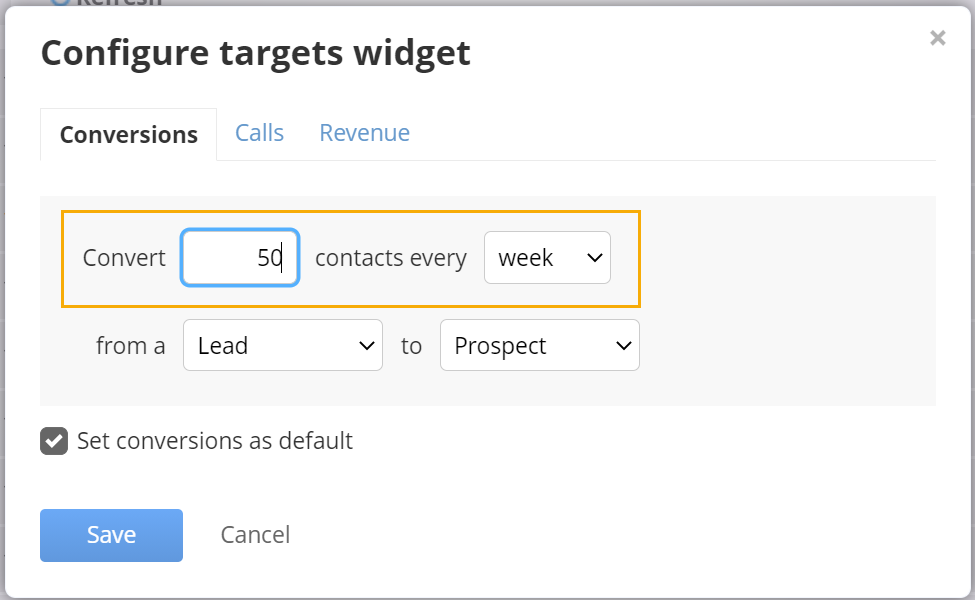Expand the Lead source stage dropdown
The width and height of the screenshot is (975, 600).
pyautogui.click(x=283, y=345)
